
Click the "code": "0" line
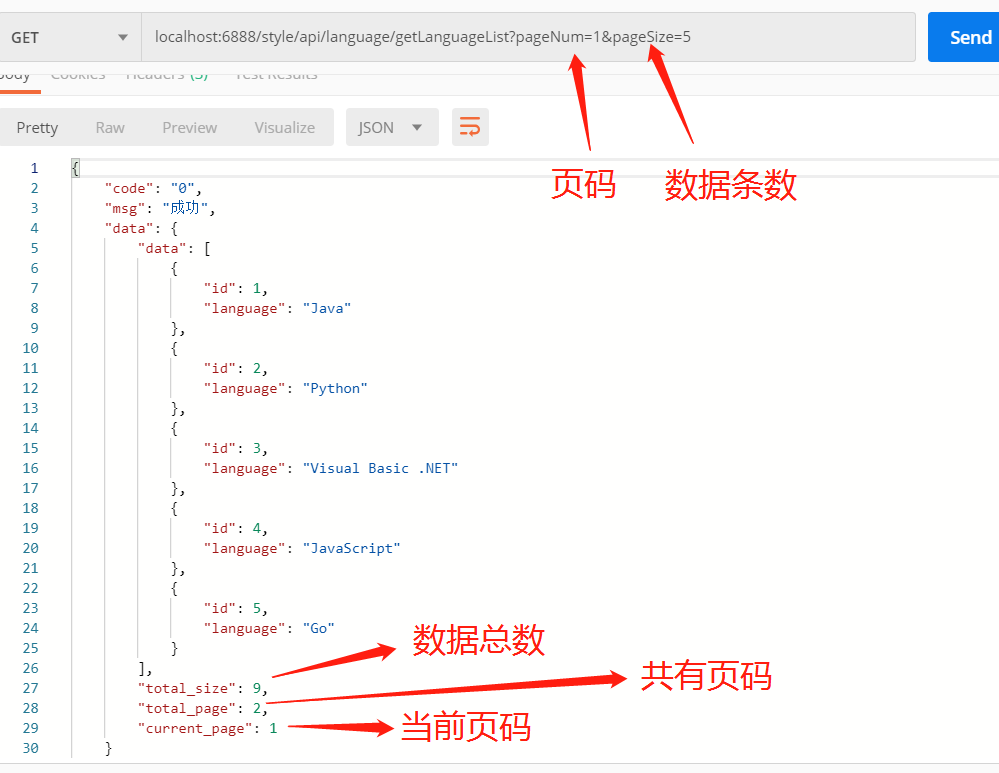(x=153, y=189)
